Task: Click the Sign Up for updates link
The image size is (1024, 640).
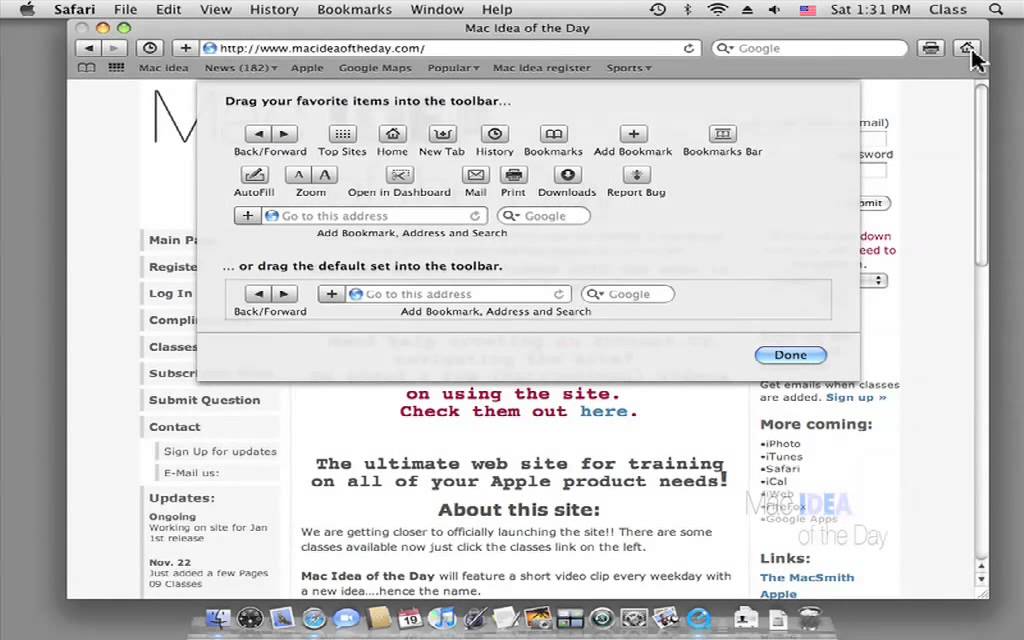Action: [x=220, y=451]
